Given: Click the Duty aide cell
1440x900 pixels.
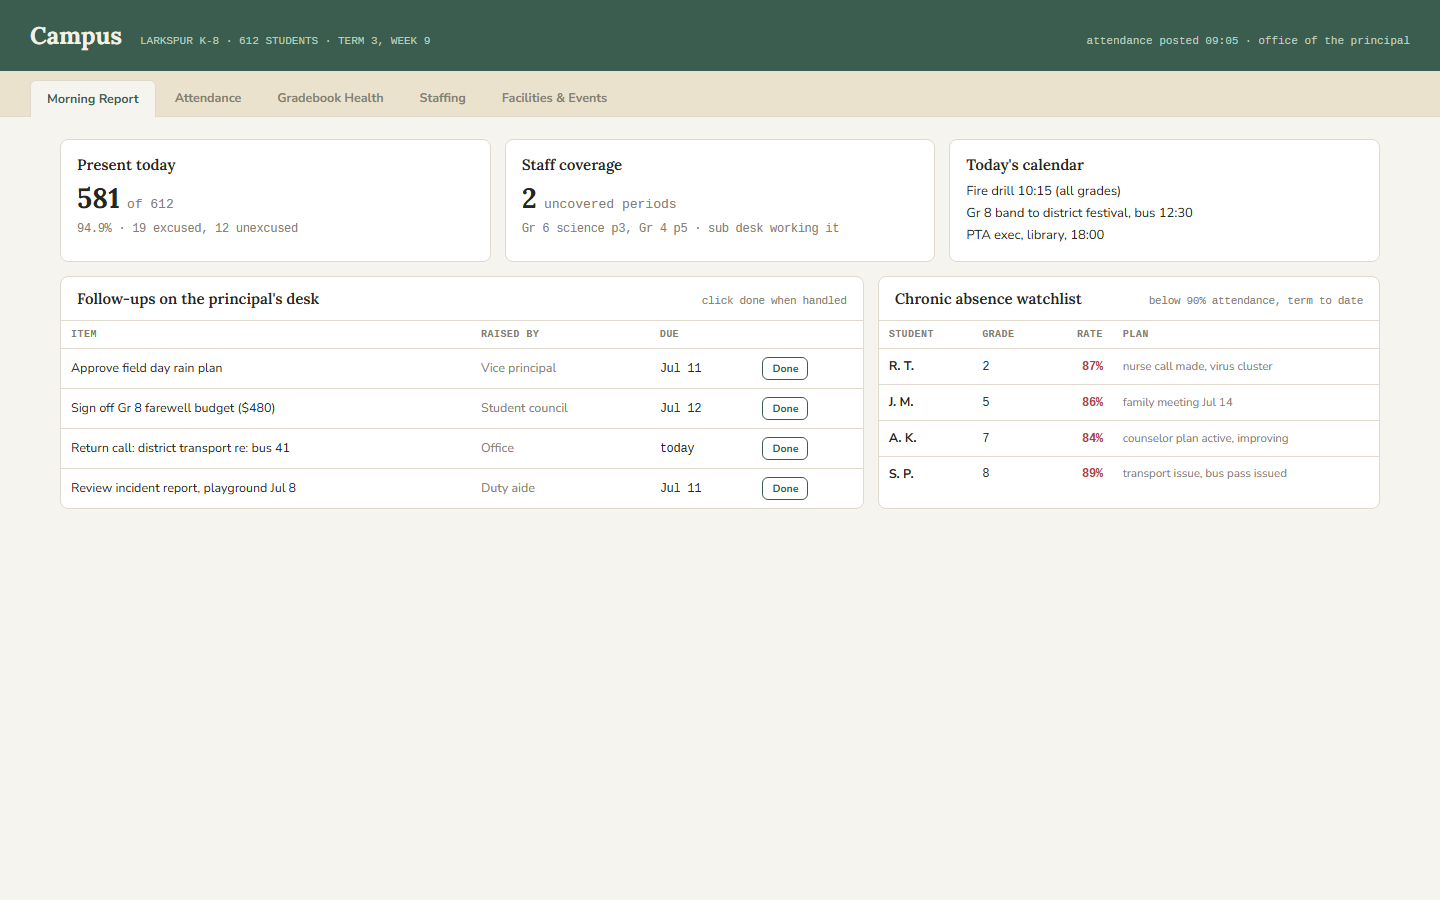Looking at the screenshot, I should (508, 488).
